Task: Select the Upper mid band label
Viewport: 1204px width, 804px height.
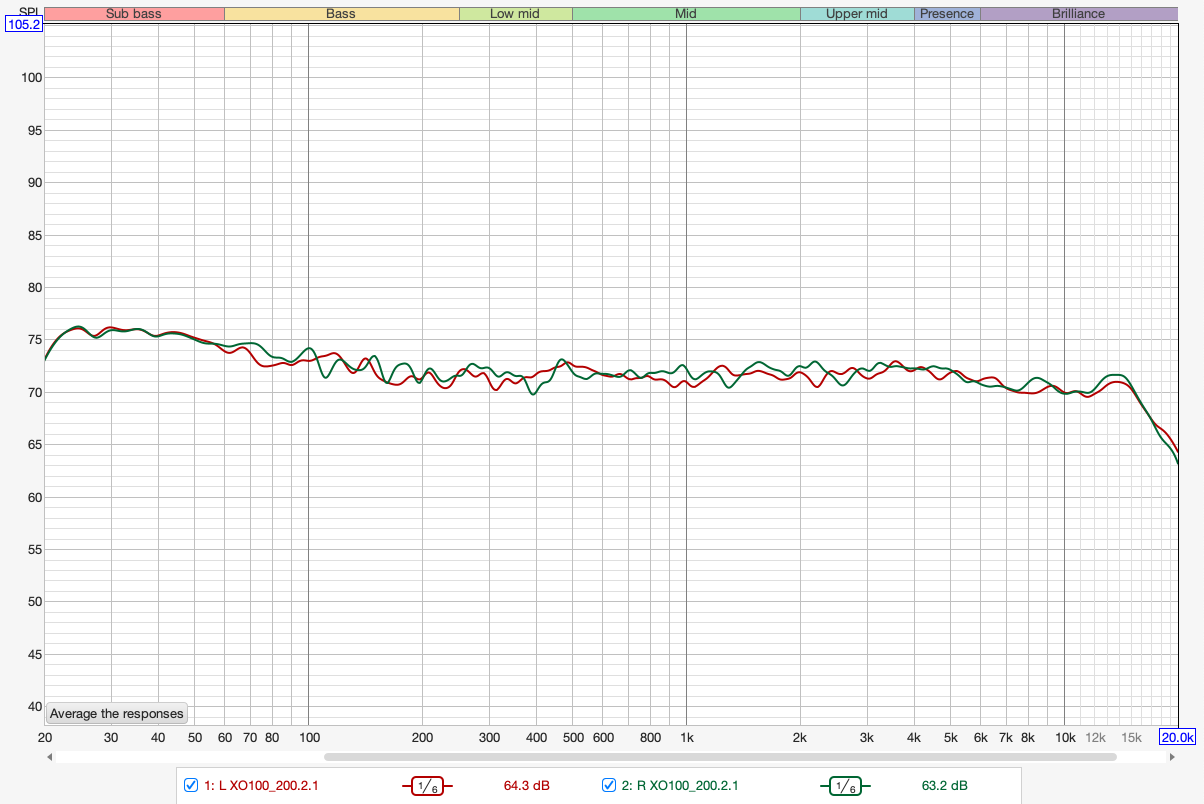Action: (857, 14)
